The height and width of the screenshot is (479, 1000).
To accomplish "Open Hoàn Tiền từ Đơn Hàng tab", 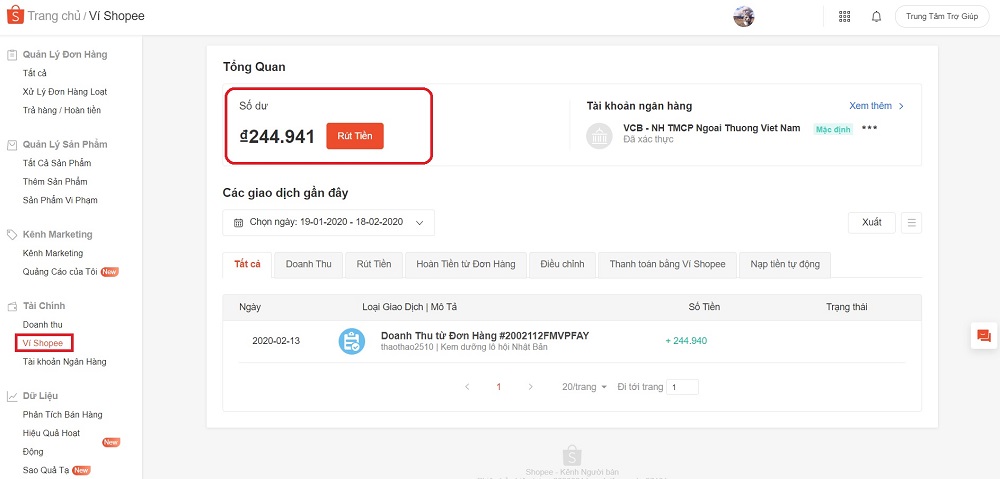I will click(466, 264).
